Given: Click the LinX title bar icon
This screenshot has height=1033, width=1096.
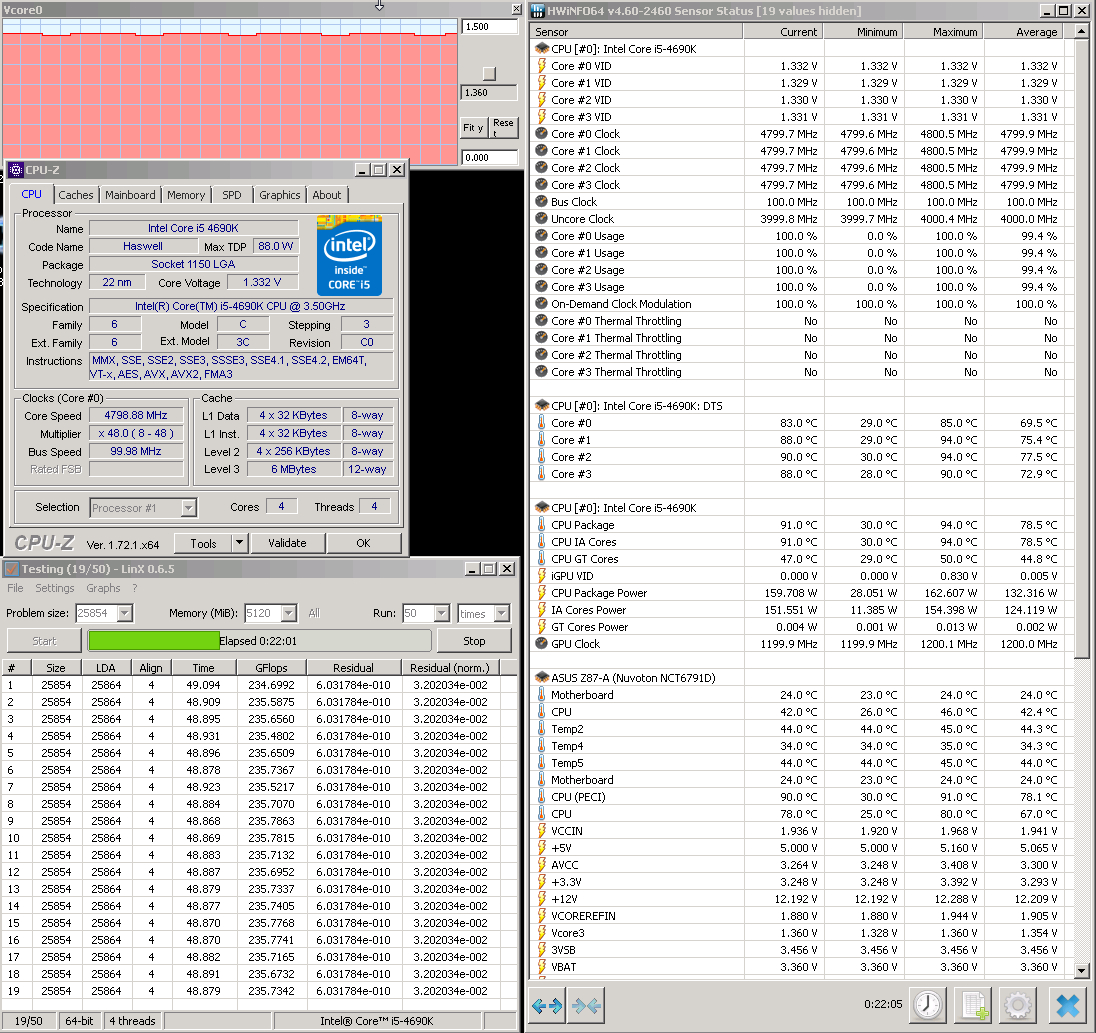Looking at the screenshot, I should coord(11,569).
